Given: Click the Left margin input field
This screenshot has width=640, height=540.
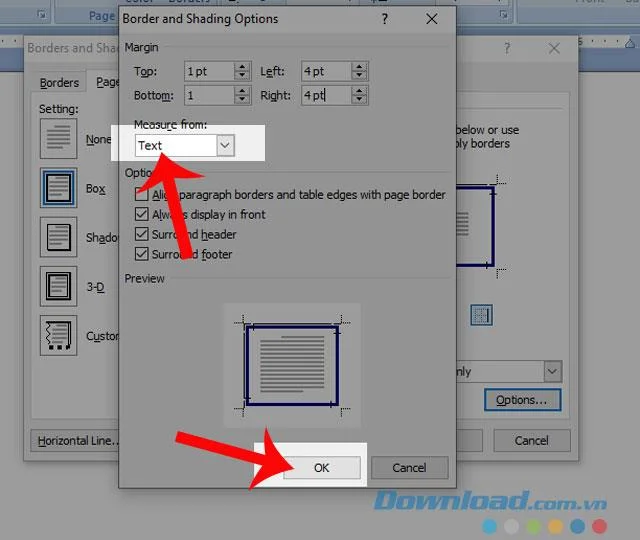Looking at the screenshot, I should (327, 71).
